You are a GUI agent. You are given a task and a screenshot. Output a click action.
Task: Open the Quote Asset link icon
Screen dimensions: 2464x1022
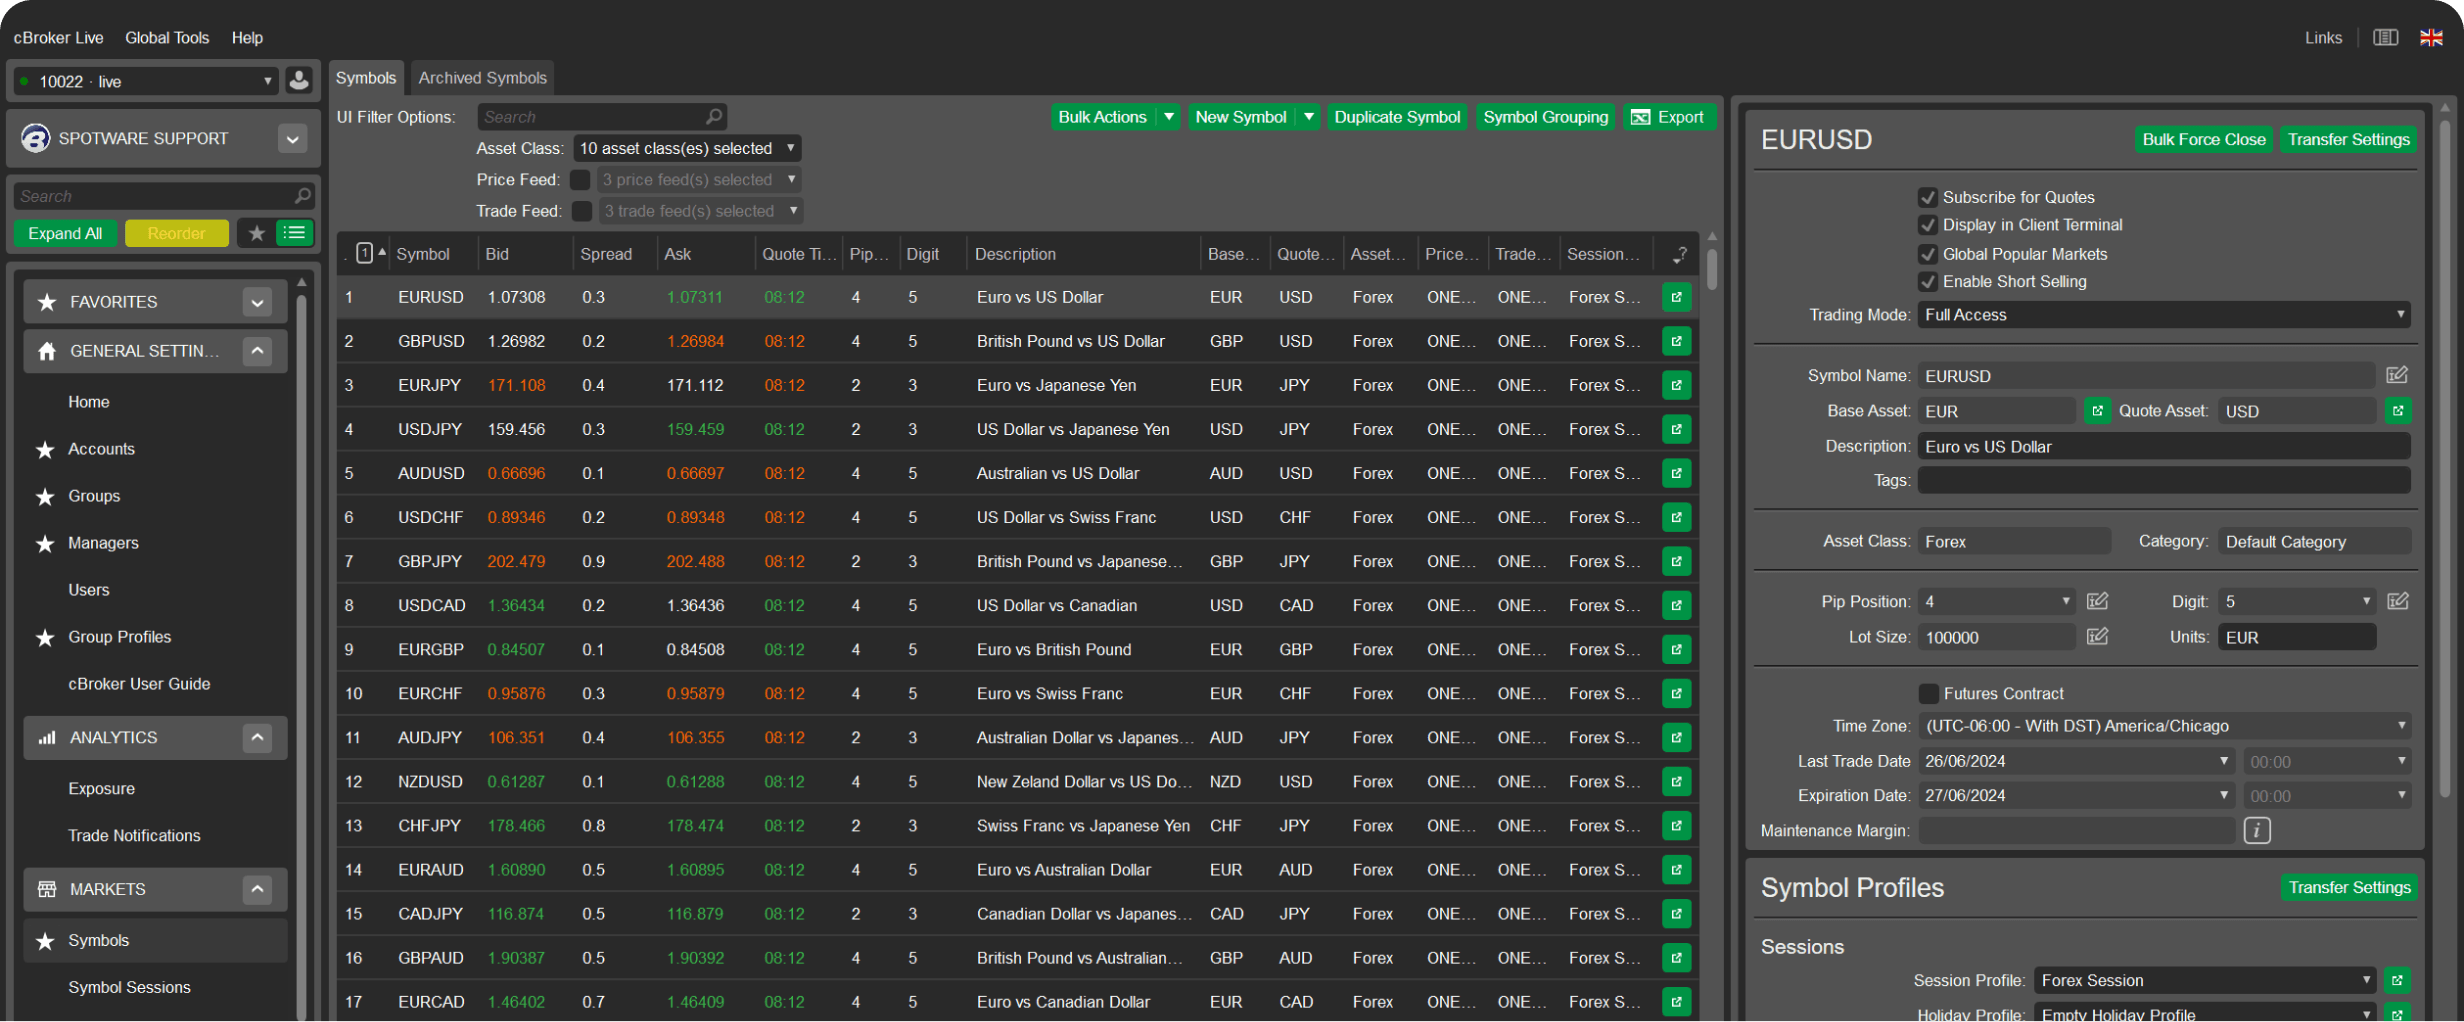point(2397,411)
